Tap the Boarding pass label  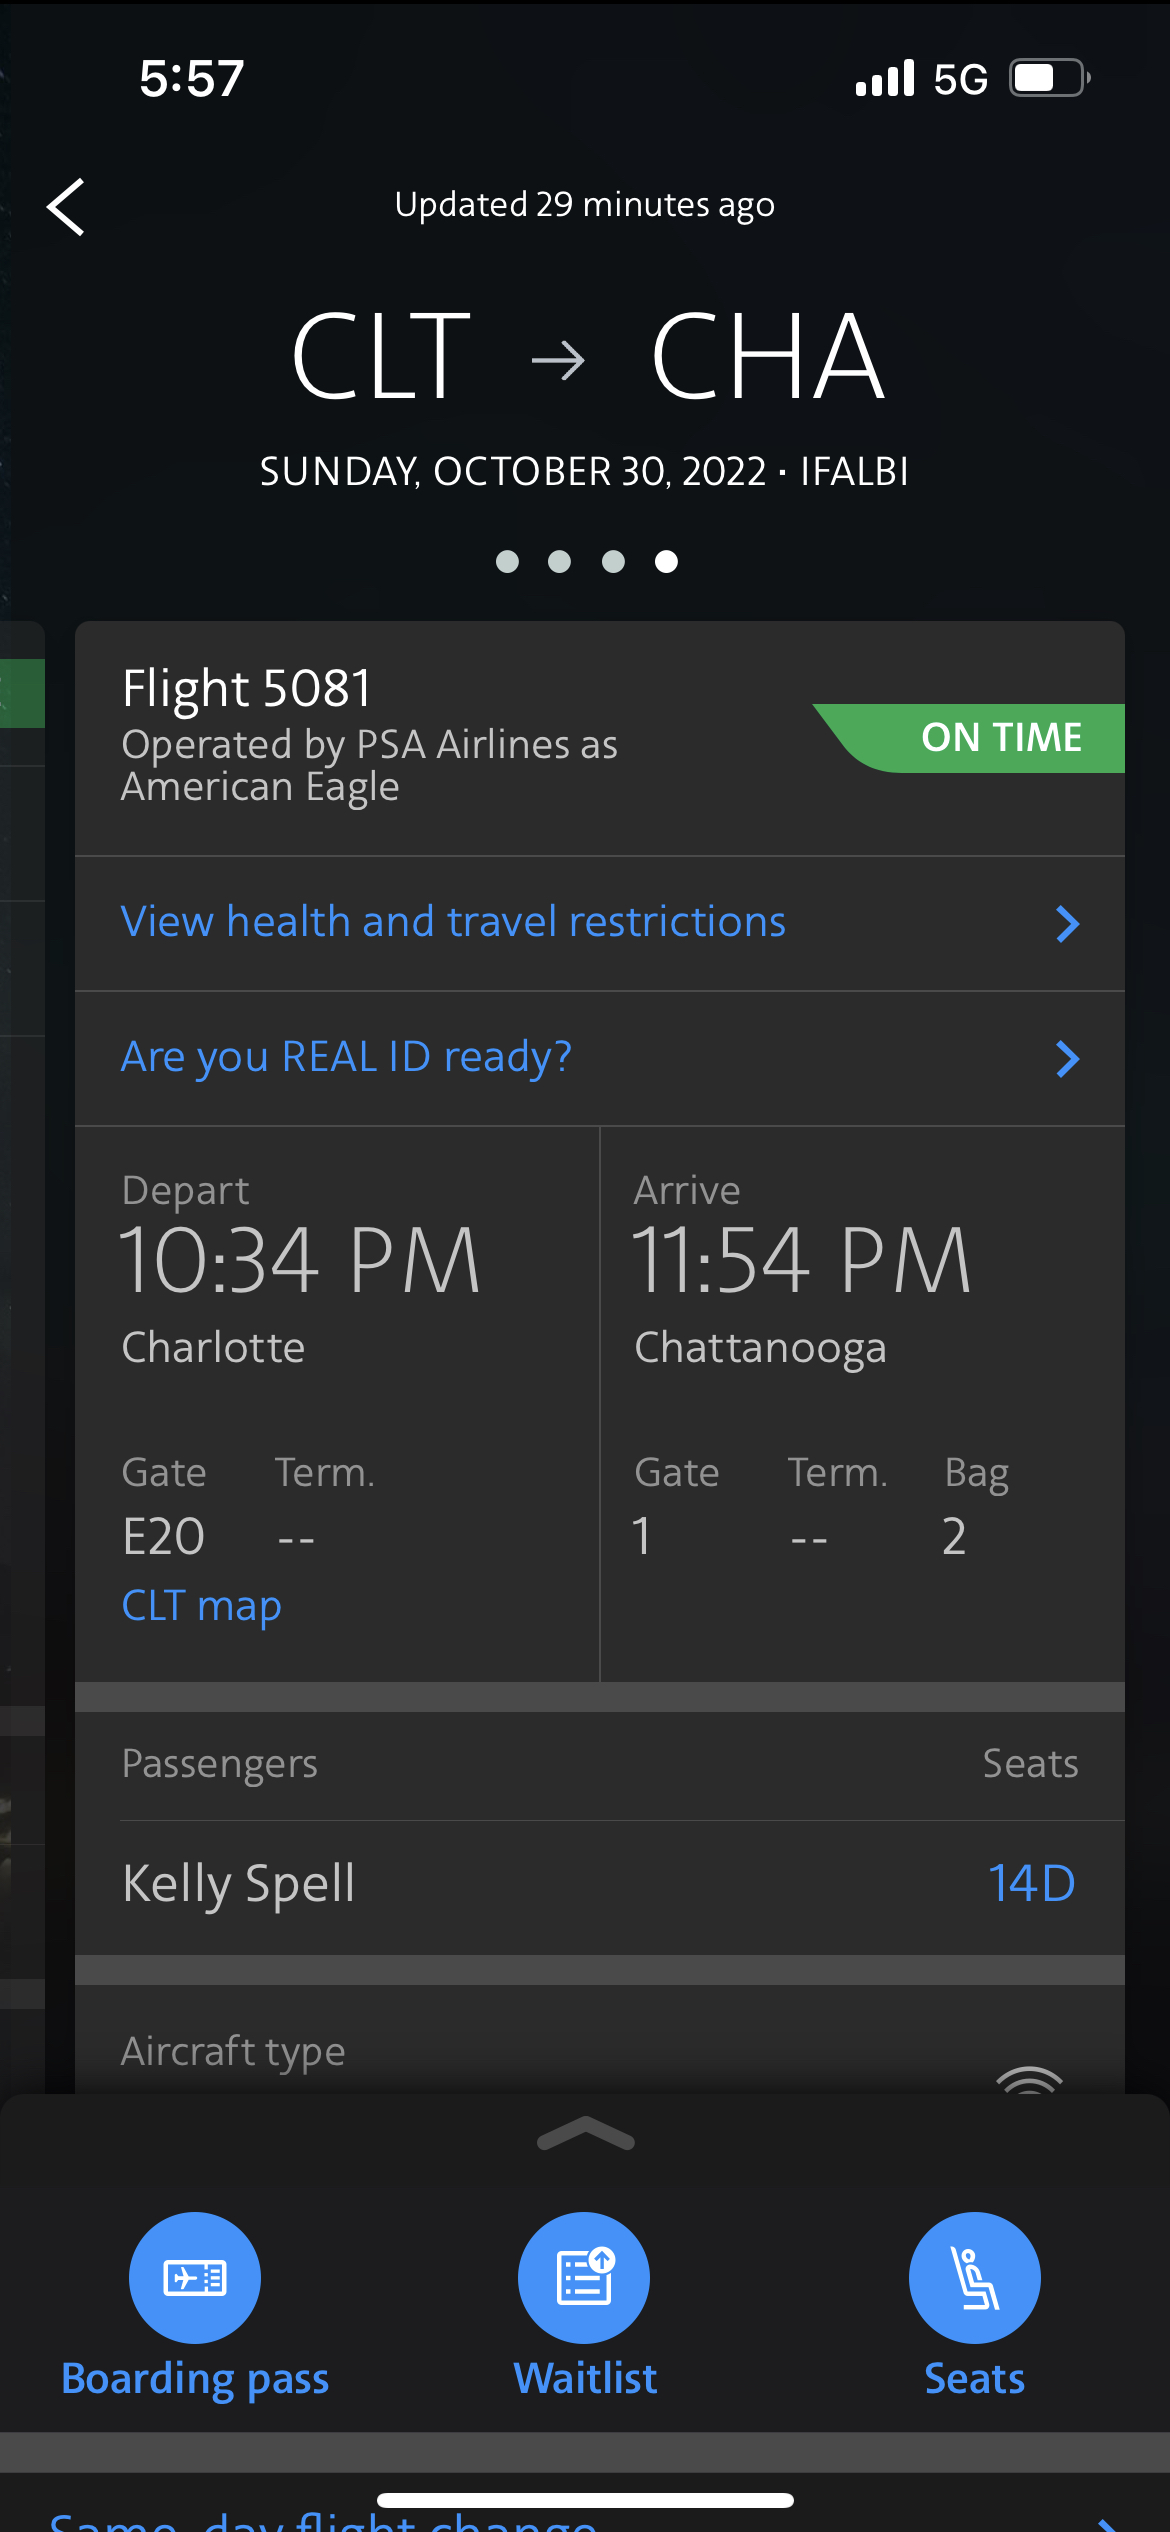tap(195, 2378)
